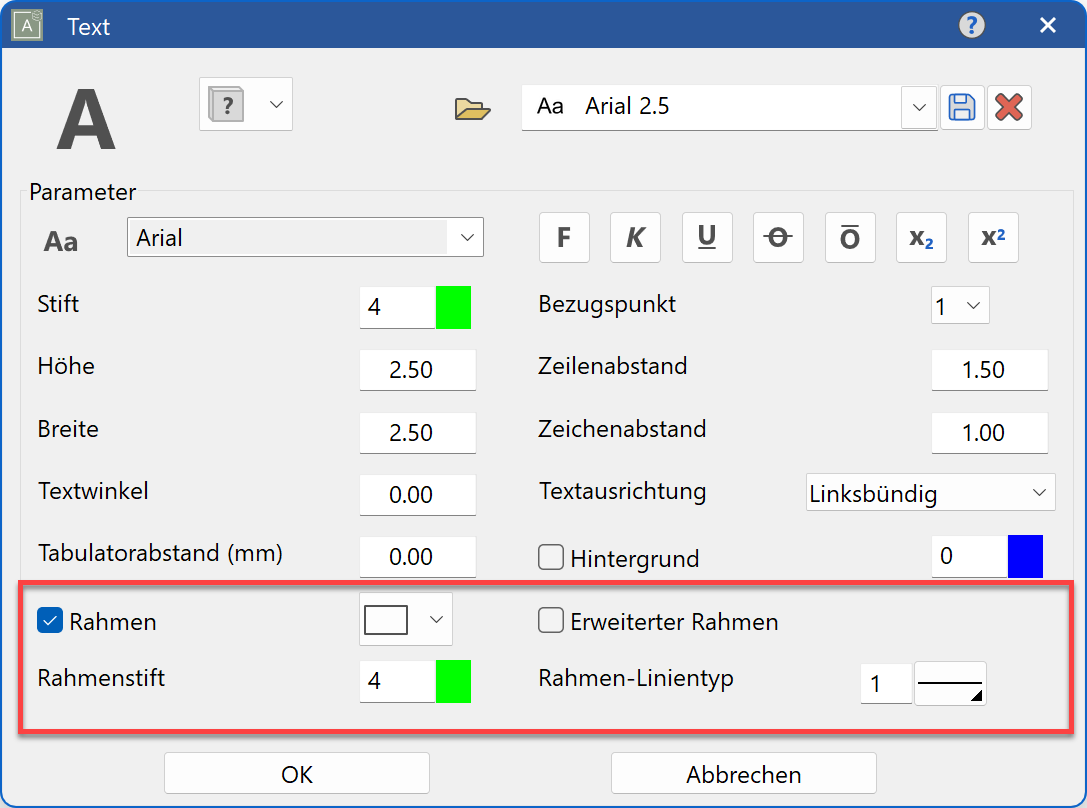The height and width of the screenshot is (808, 1087).
Task: Dismiss the dialog via Abbrechen
Action: coord(743,773)
